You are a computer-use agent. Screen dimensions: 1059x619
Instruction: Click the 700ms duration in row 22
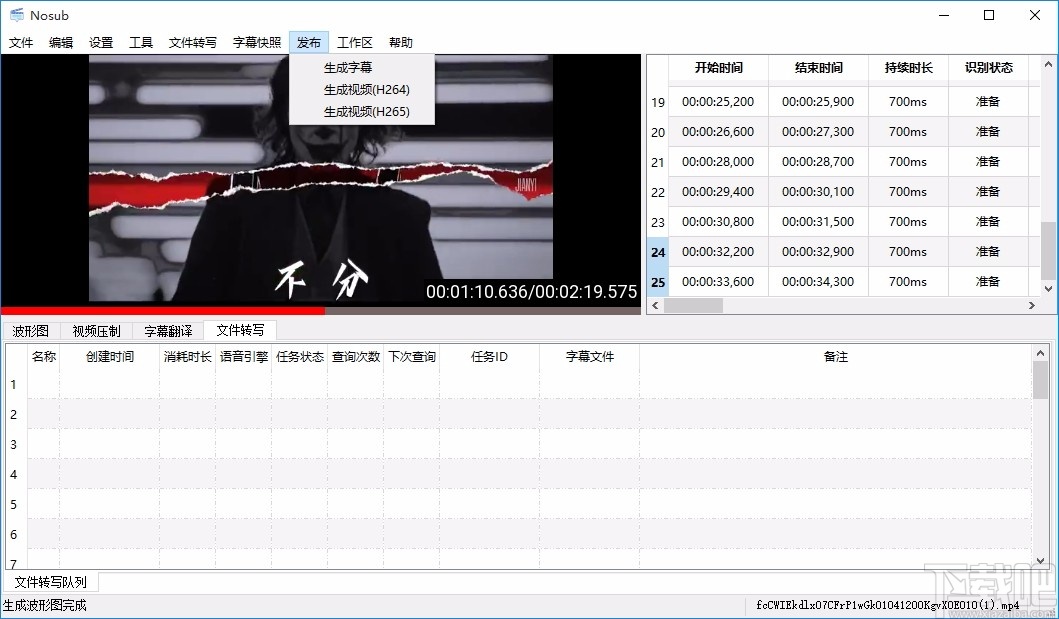coord(908,192)
